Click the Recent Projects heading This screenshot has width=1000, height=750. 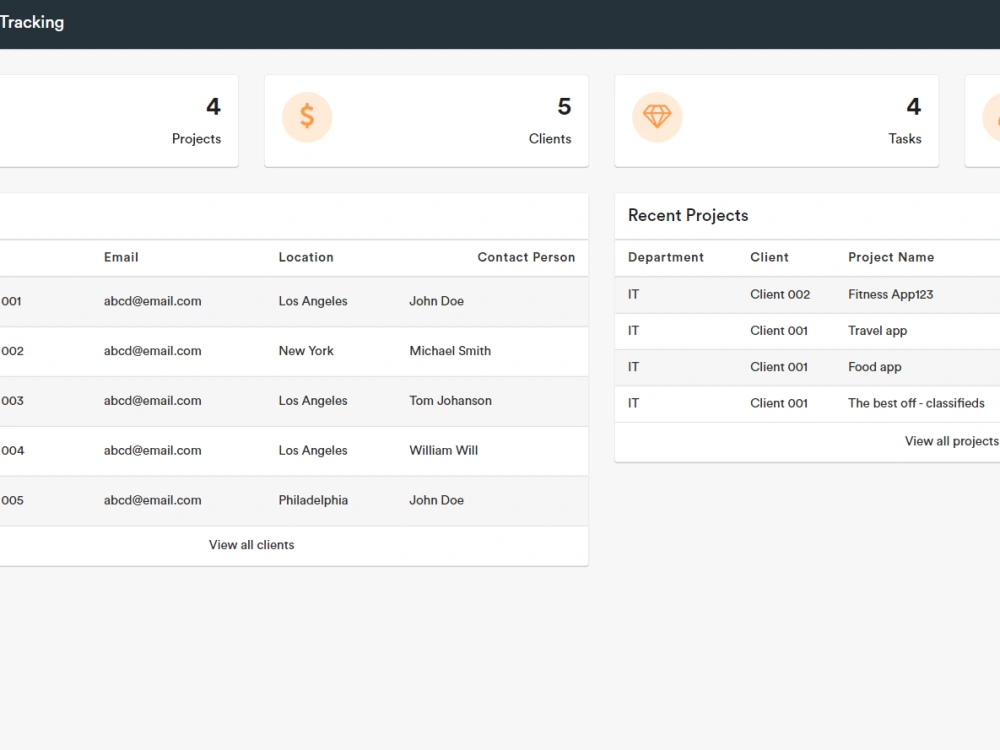pos(688,216)
